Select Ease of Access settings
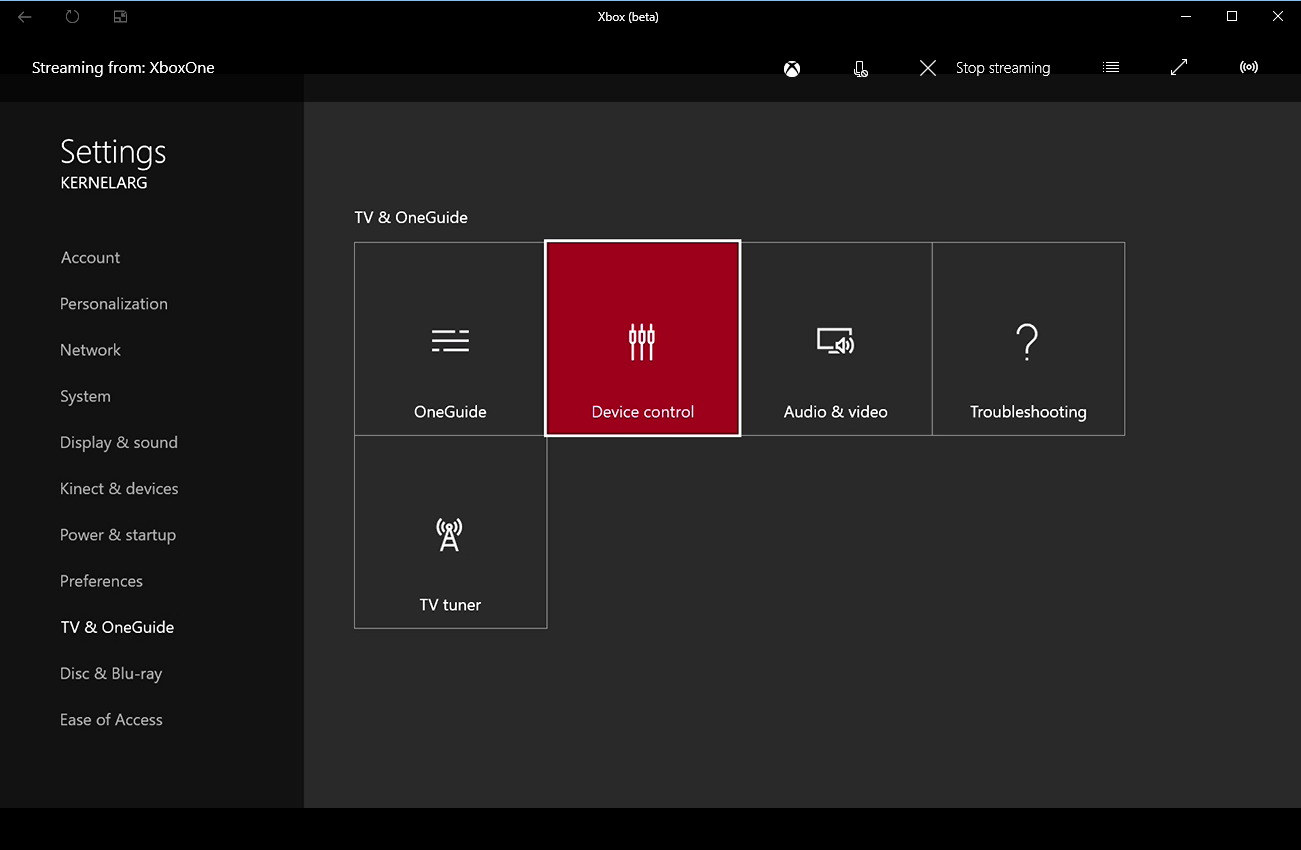This screenshot has width=1301, height=850. [x=111, y=719]
